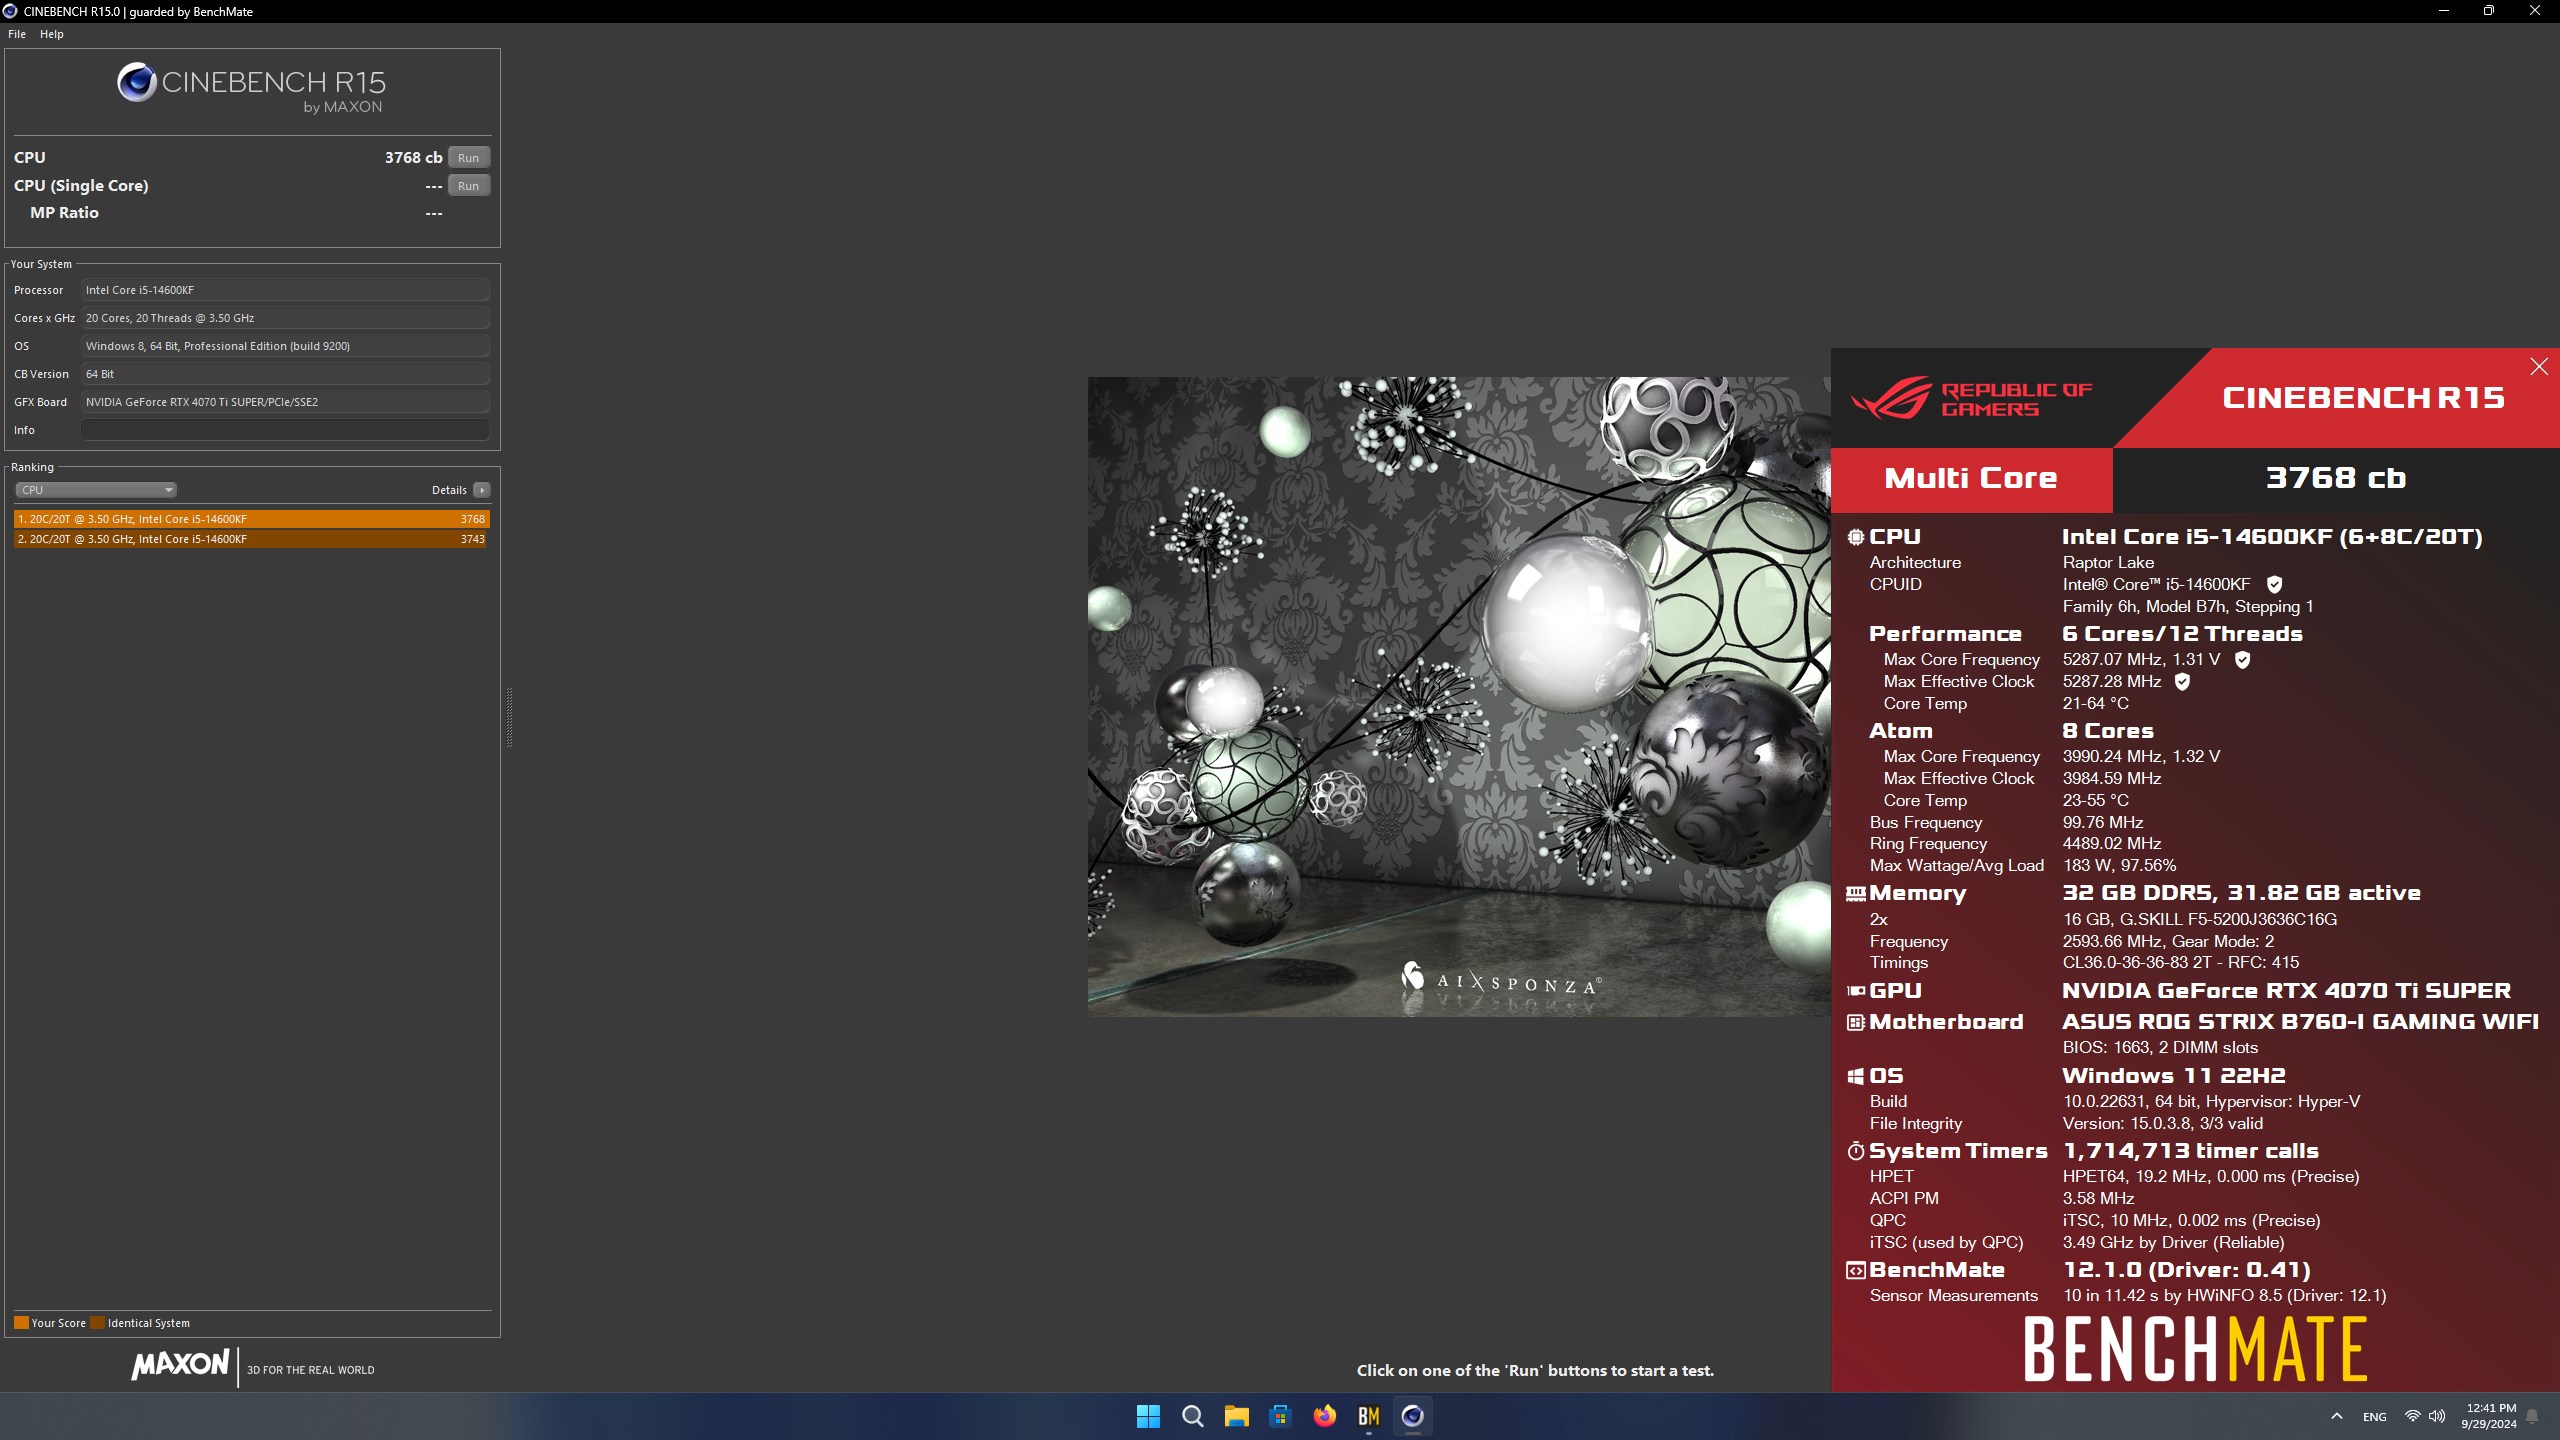Click the rendered Cinebench scene image
2560x1440 pixels.
pos(1459,697)
